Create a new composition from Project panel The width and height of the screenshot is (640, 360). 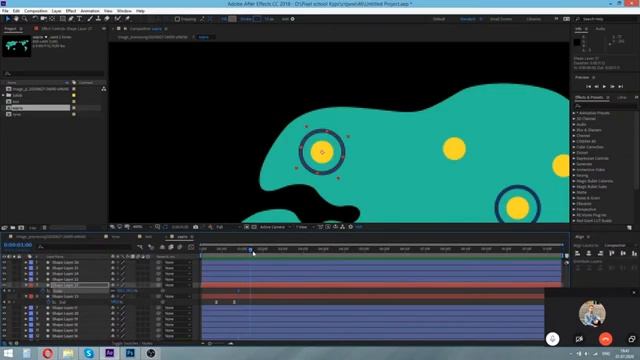click(21, 228)
